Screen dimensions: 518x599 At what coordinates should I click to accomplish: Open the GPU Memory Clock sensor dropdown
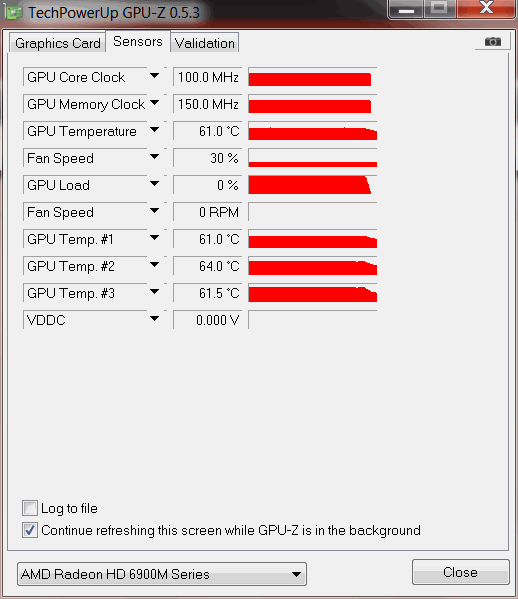pyautogui.click(x=154, y=103)
